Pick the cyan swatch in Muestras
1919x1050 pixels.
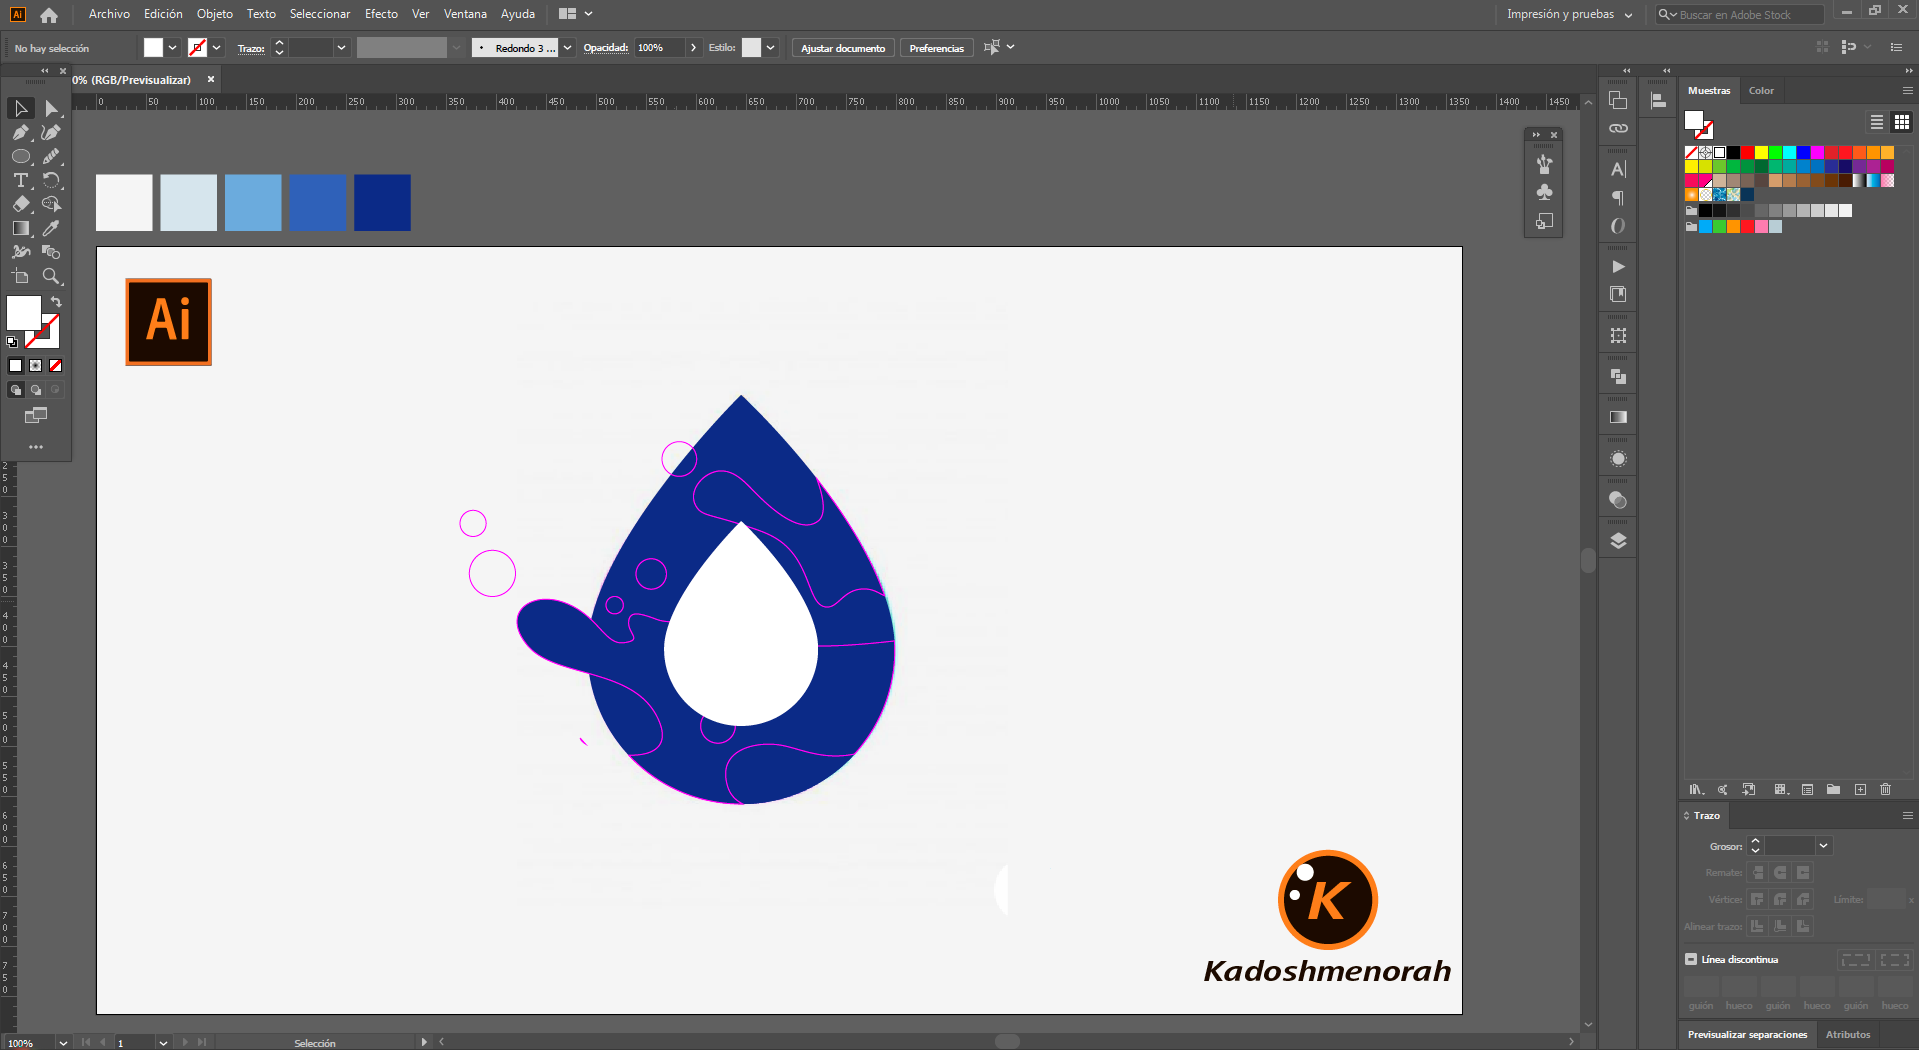point(1789,152)
